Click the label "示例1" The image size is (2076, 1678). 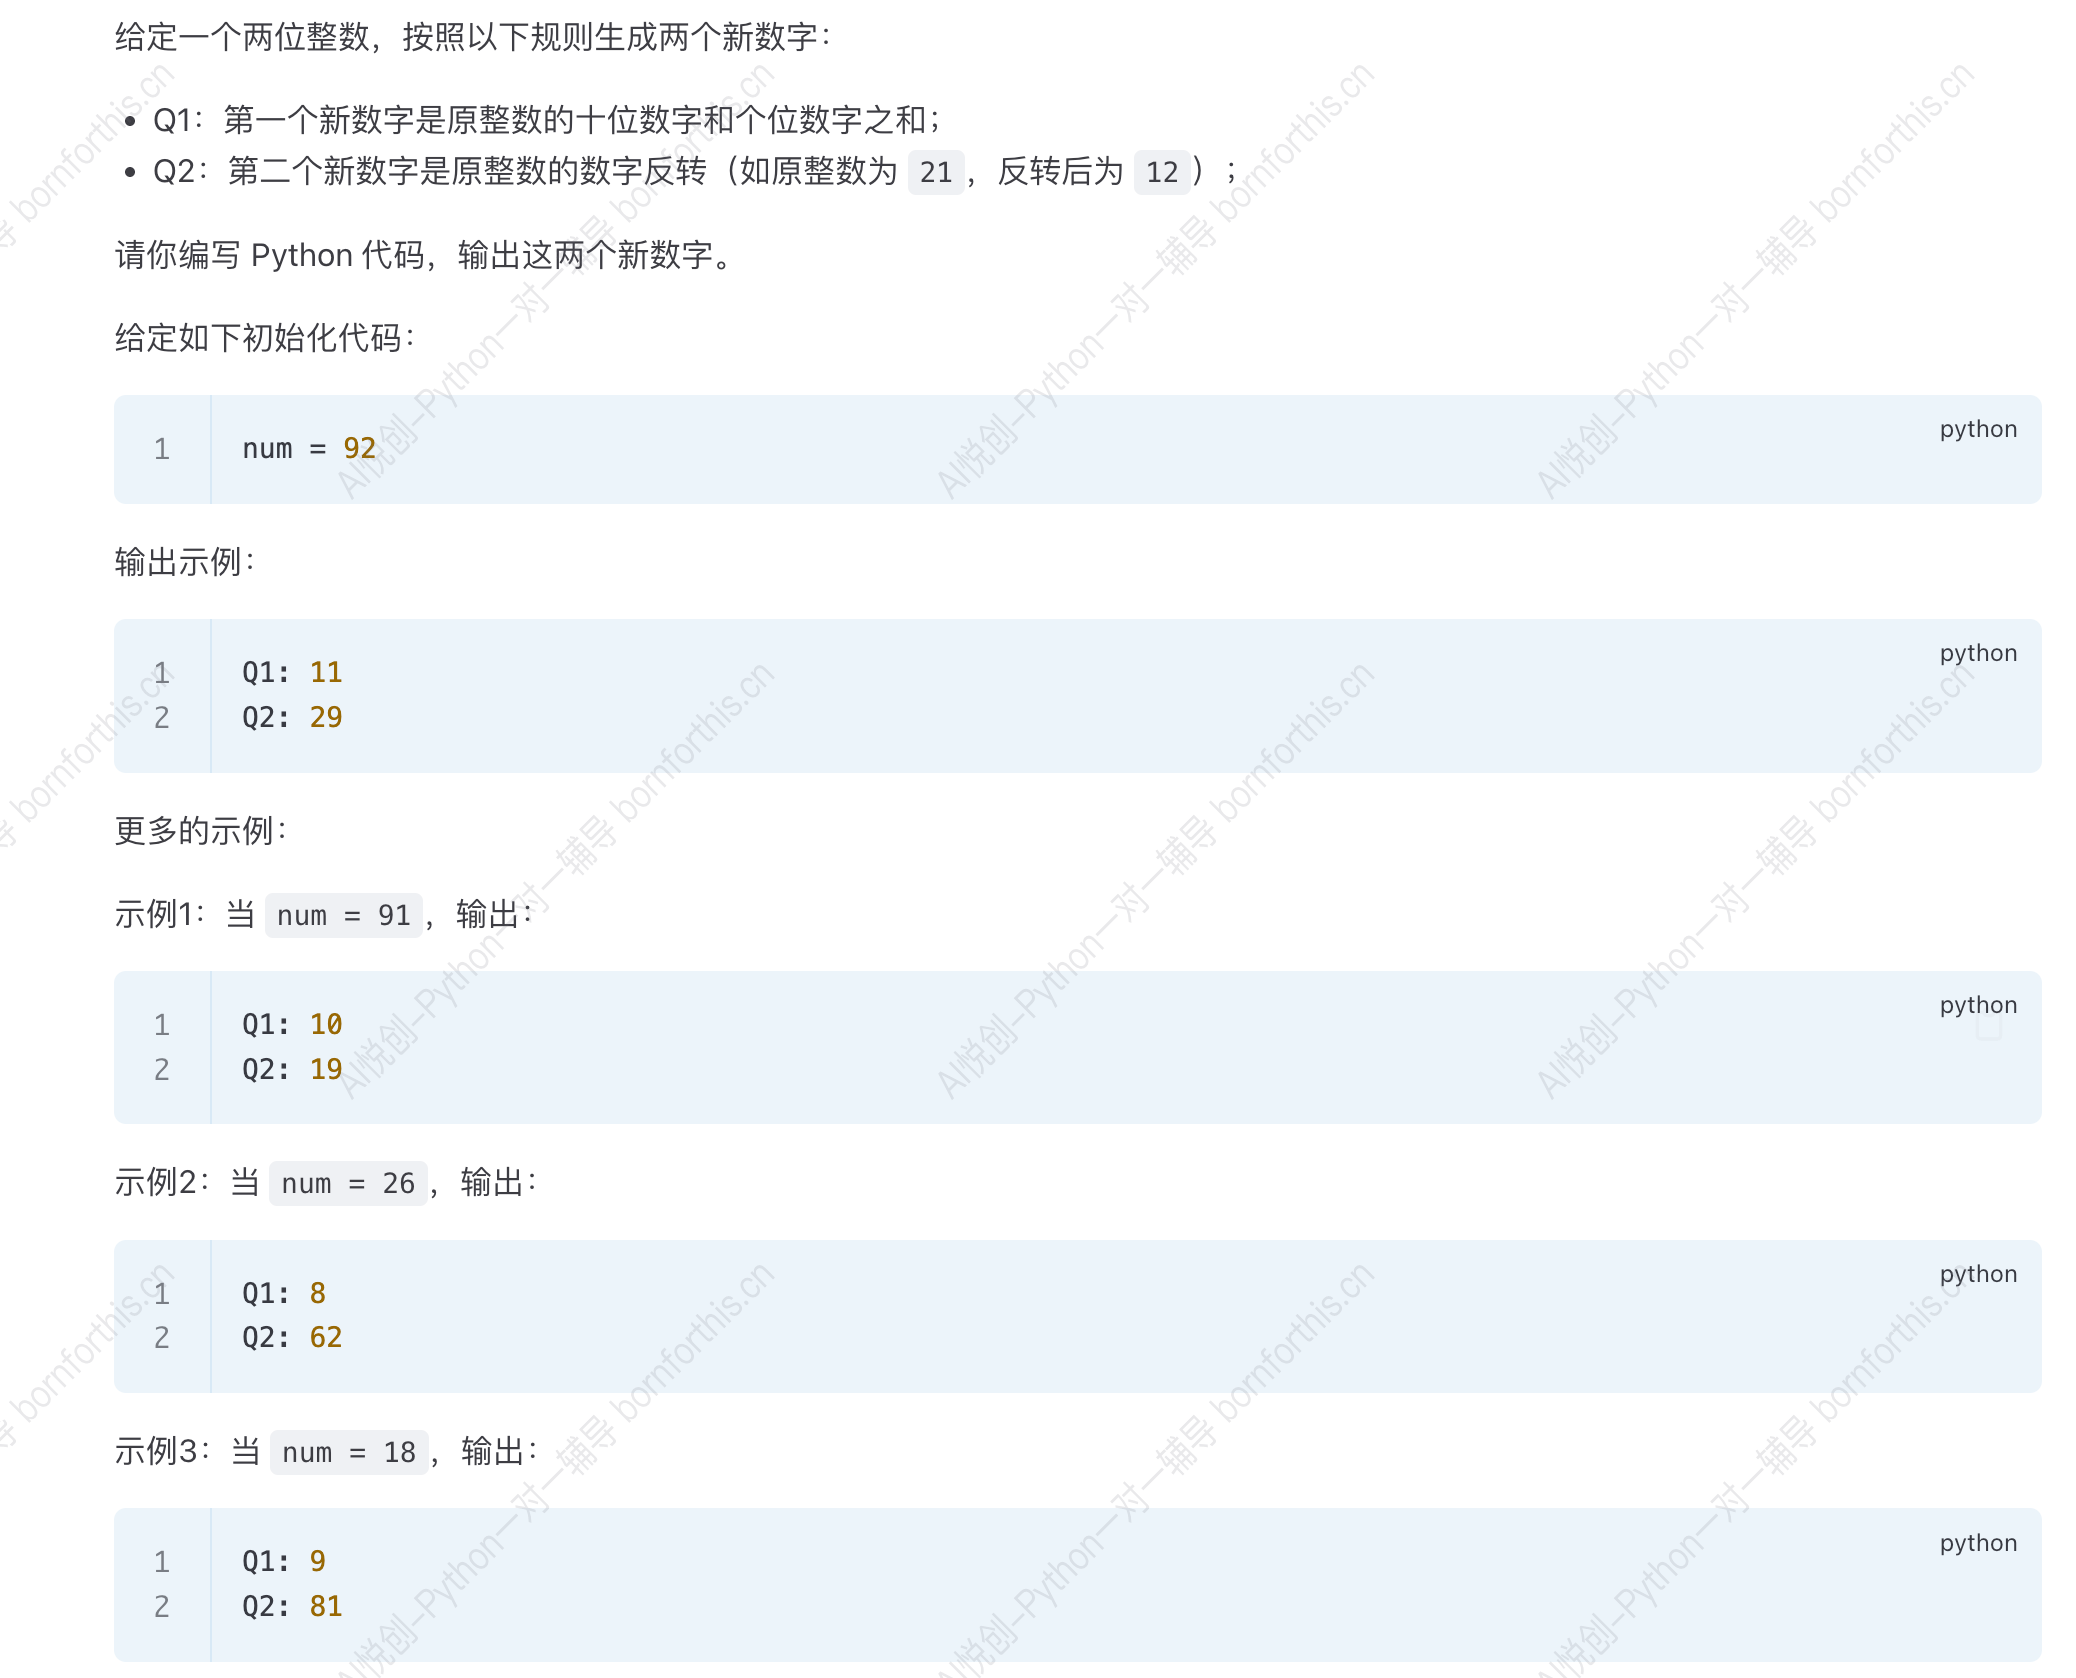(x=154, y=914)
